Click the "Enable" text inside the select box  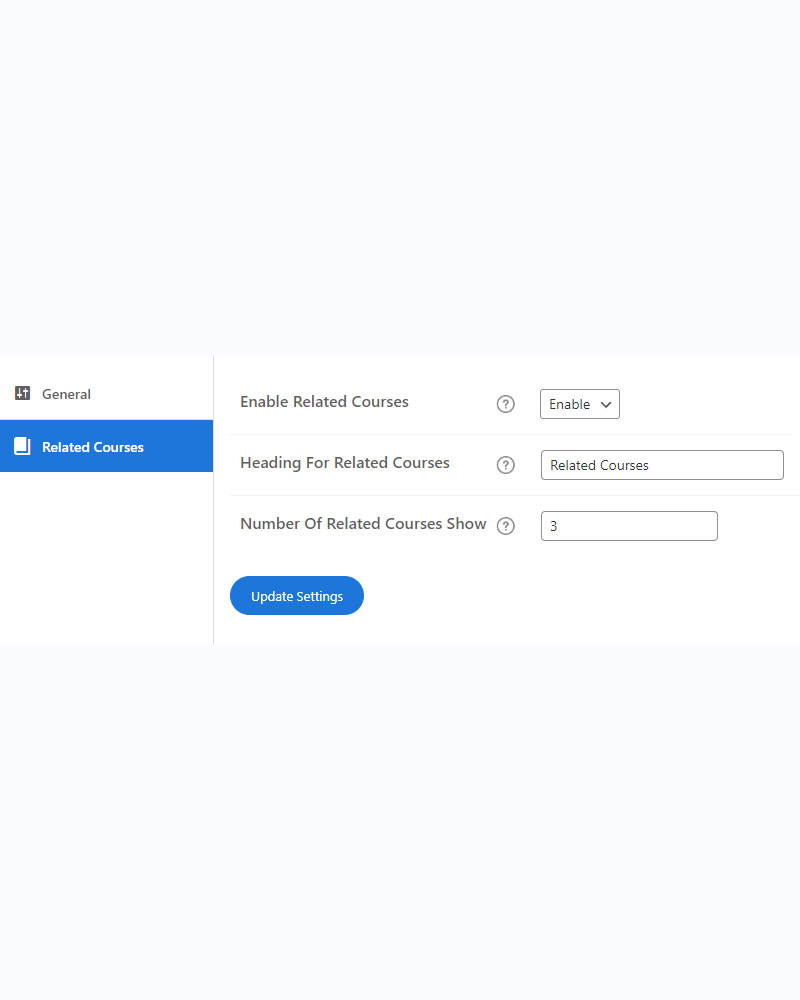(x=569, y=404)
